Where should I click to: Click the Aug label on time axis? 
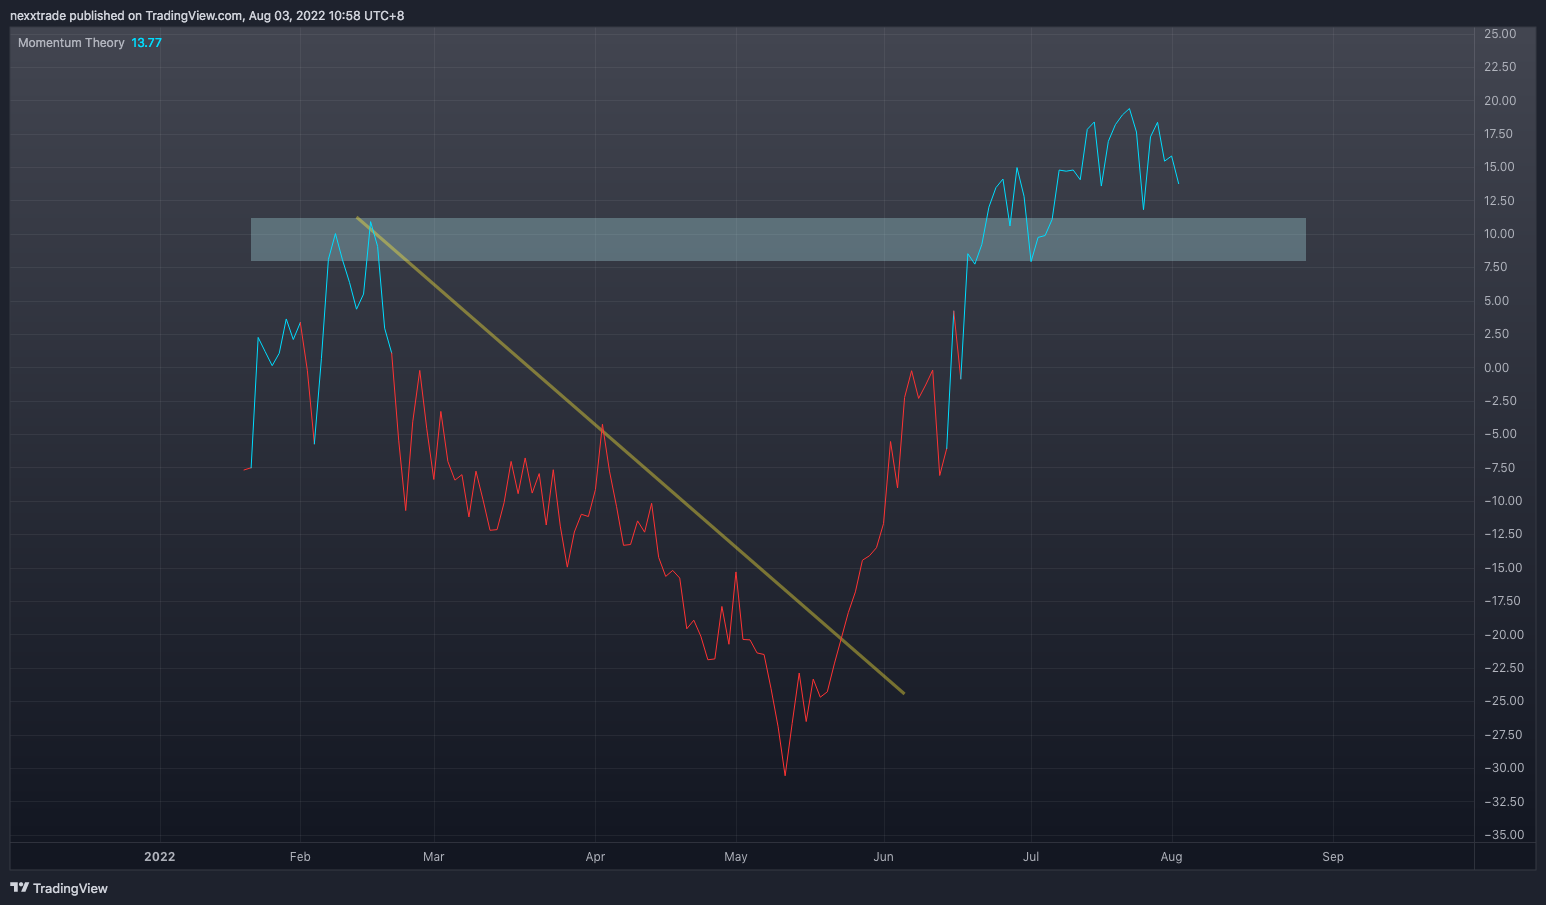point(1171,857)
